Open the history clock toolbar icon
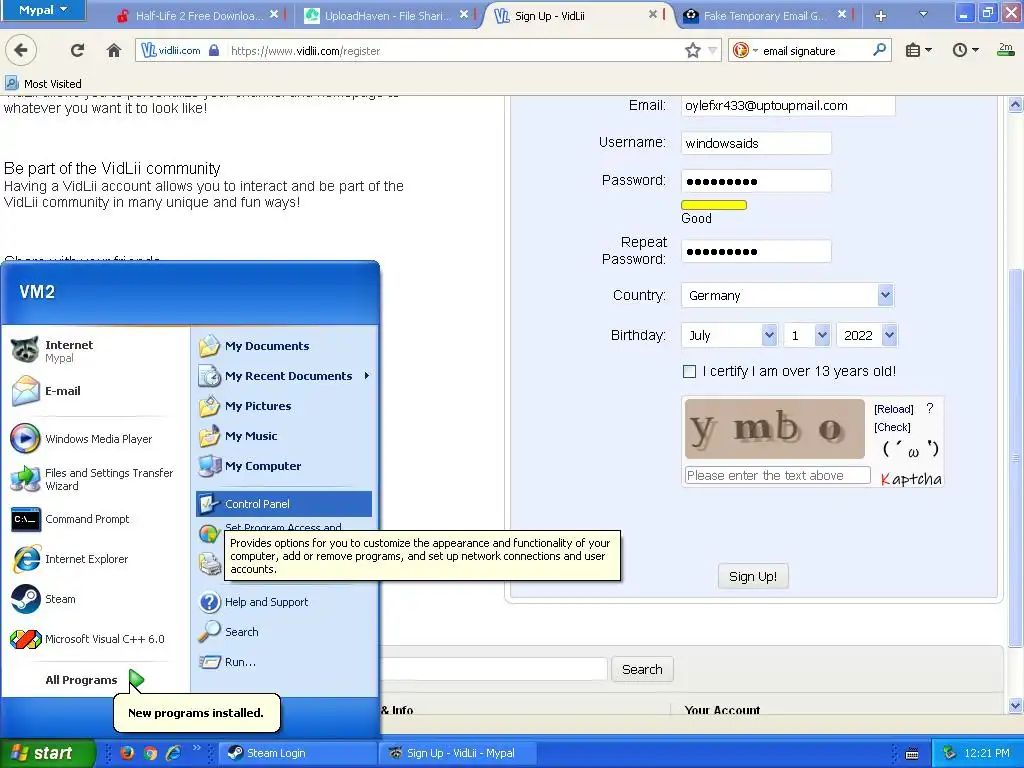Image resolution: width=1024 pixels, height=768 pixels. (x=965, y=50)
